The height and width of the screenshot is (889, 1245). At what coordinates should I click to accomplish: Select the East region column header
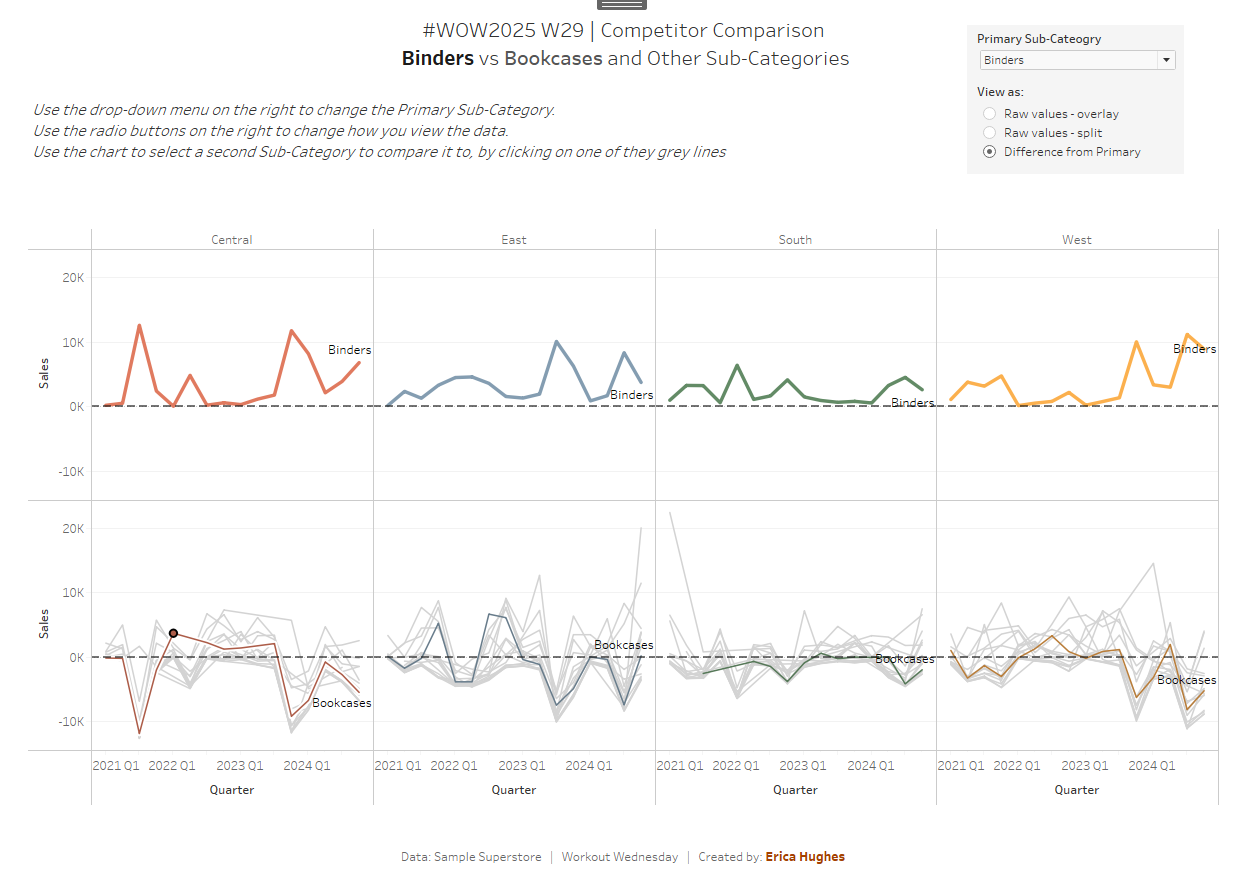point(514,240)
